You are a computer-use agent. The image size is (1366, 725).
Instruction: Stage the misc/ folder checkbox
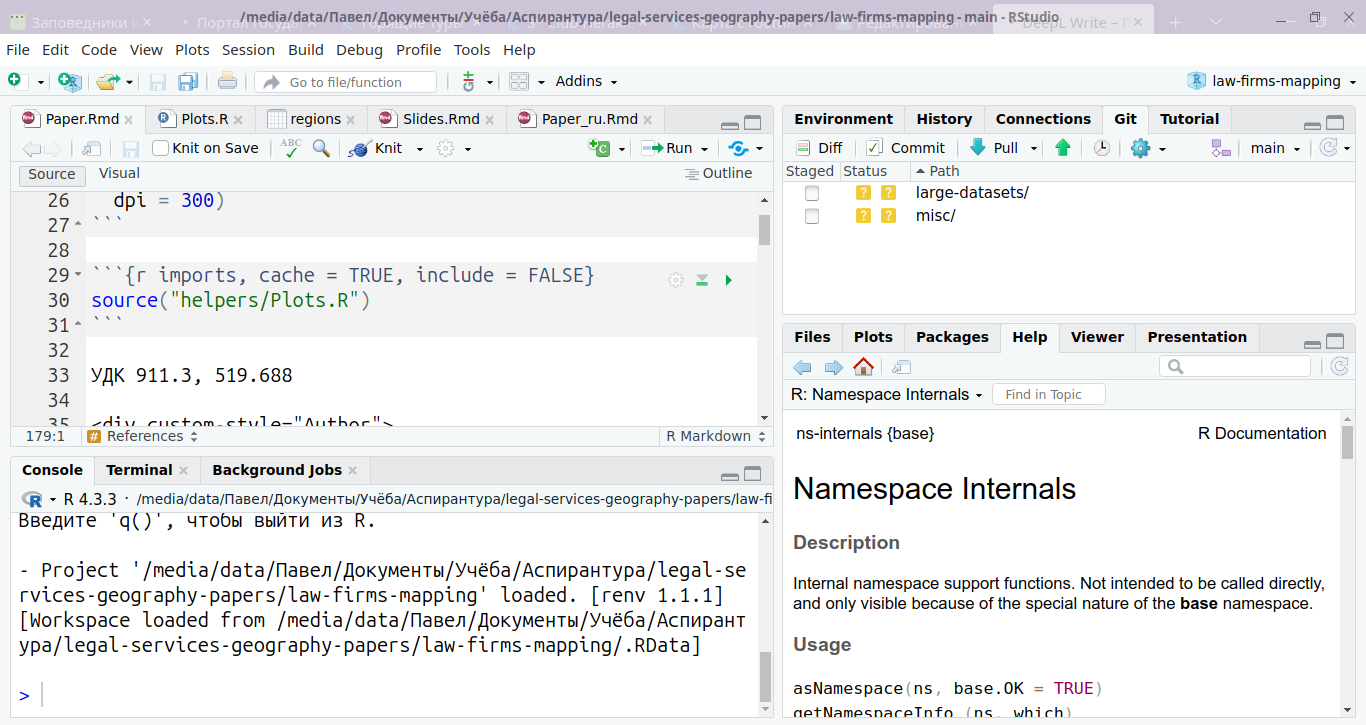click(x=812, y=216)
